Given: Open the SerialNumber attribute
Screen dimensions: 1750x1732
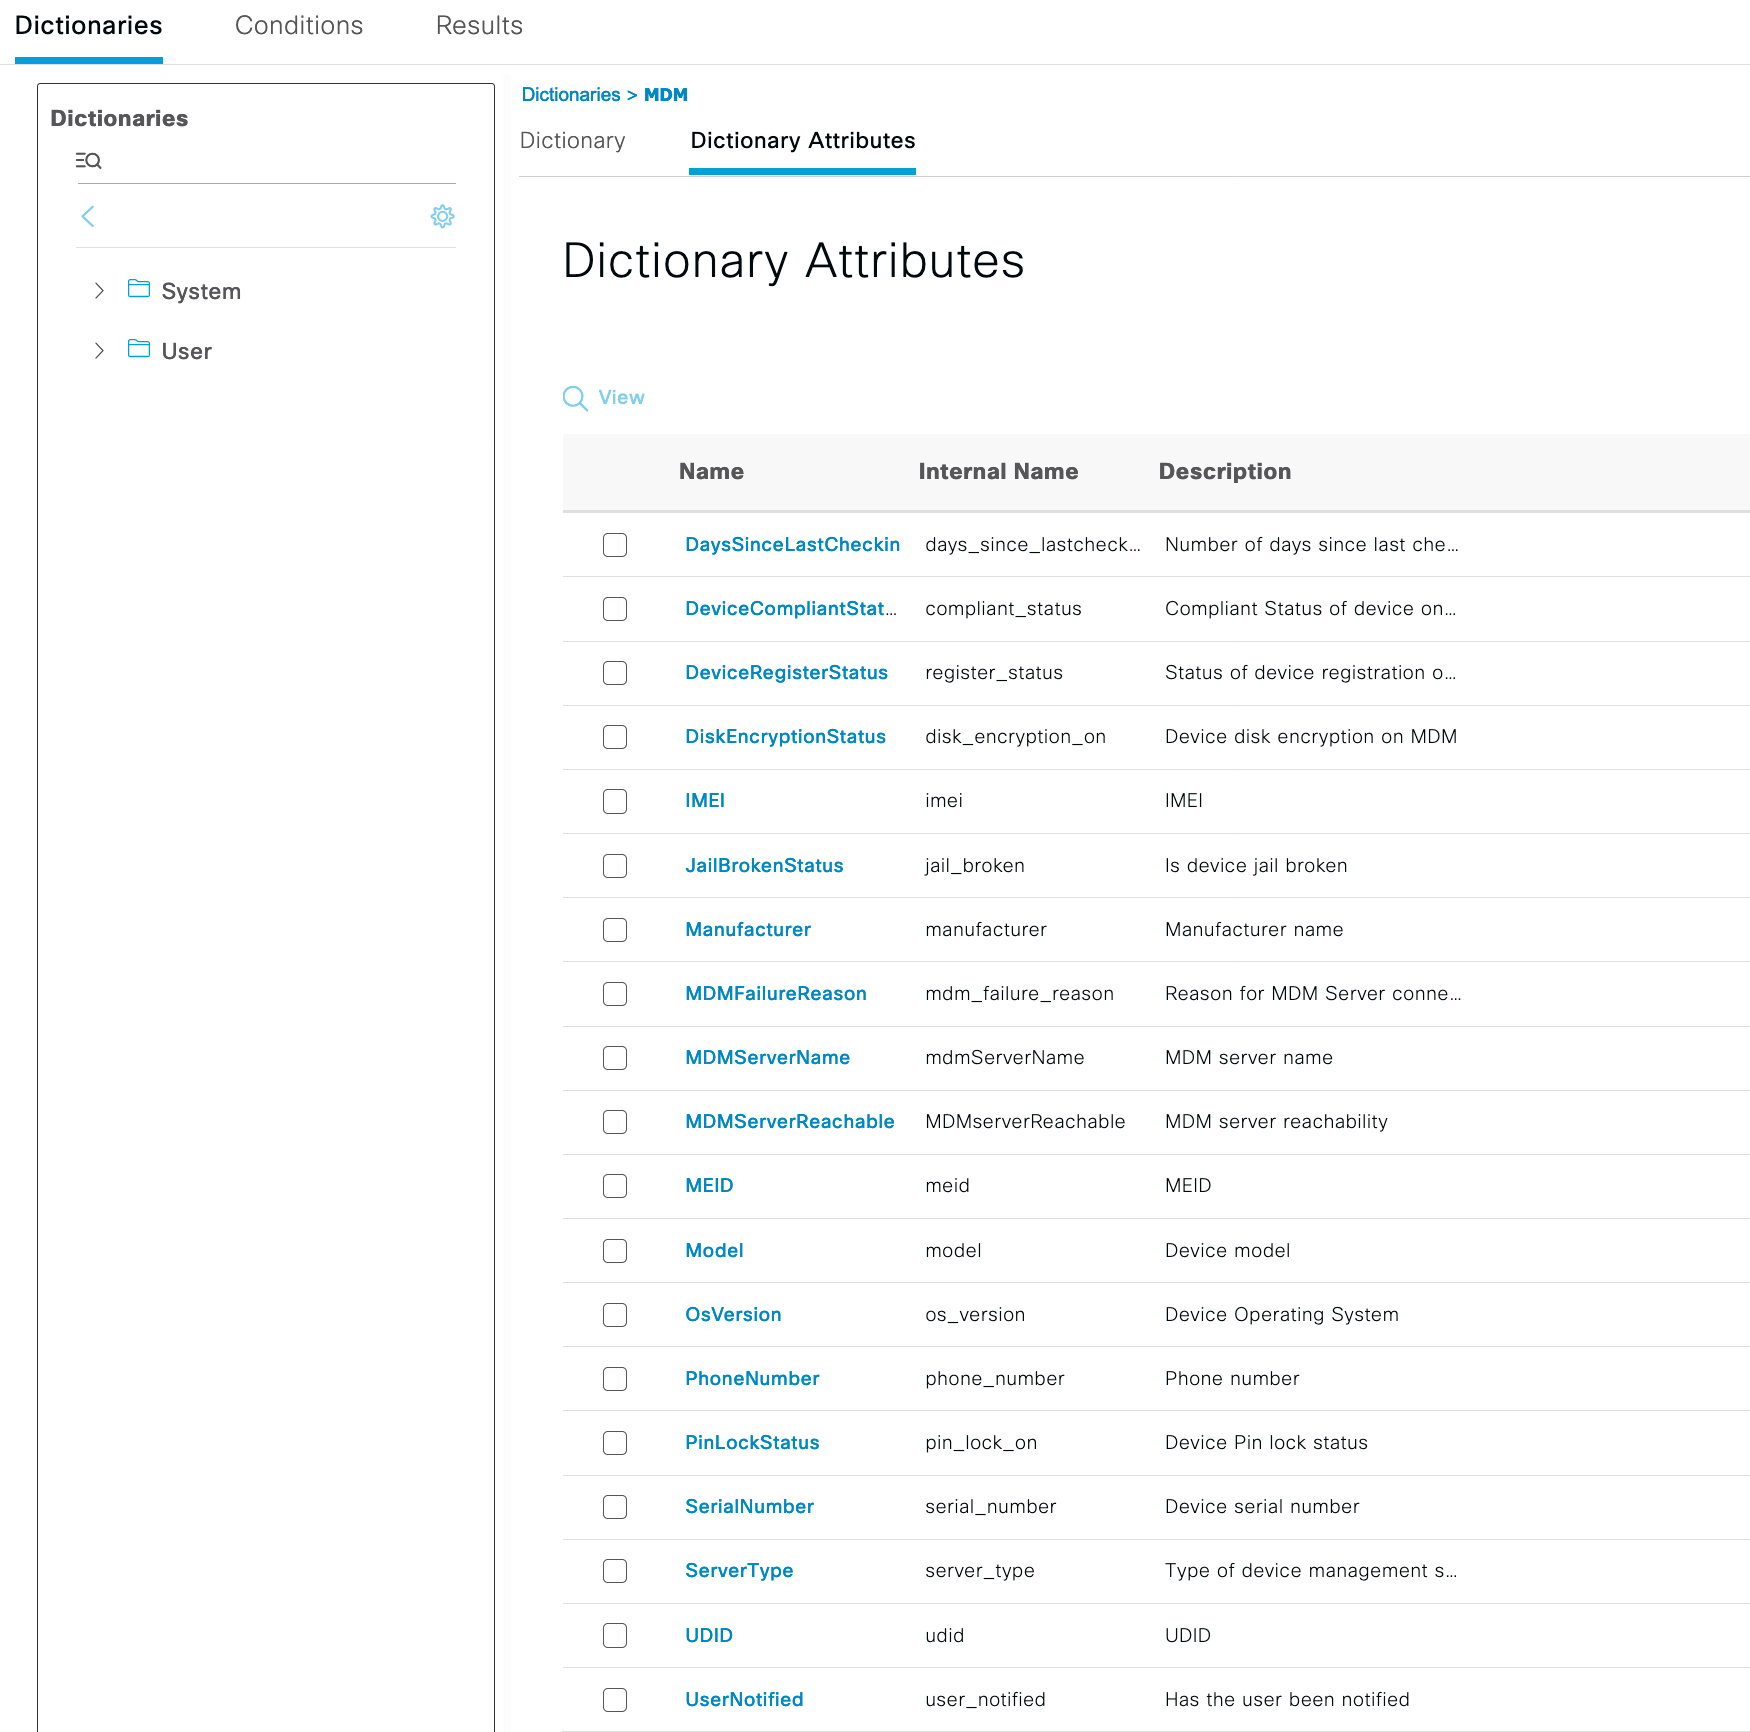Looking at the screenshot, I should [x=748, y=1506].
